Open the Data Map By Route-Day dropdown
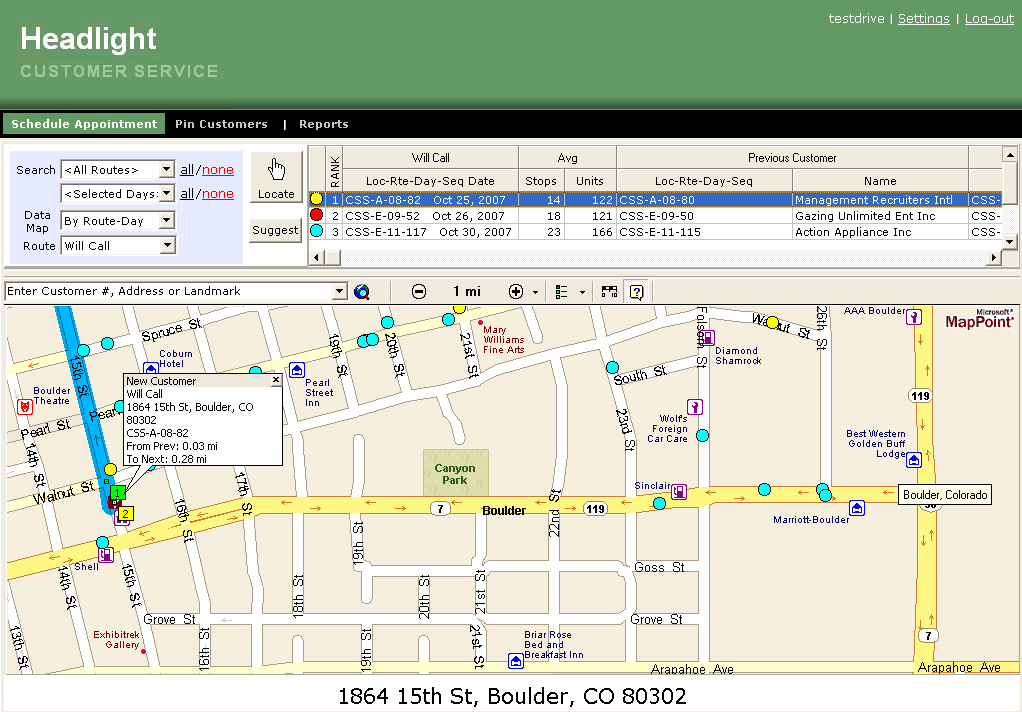Screen dimensions: 1022x712 click(x=166, y=221)
